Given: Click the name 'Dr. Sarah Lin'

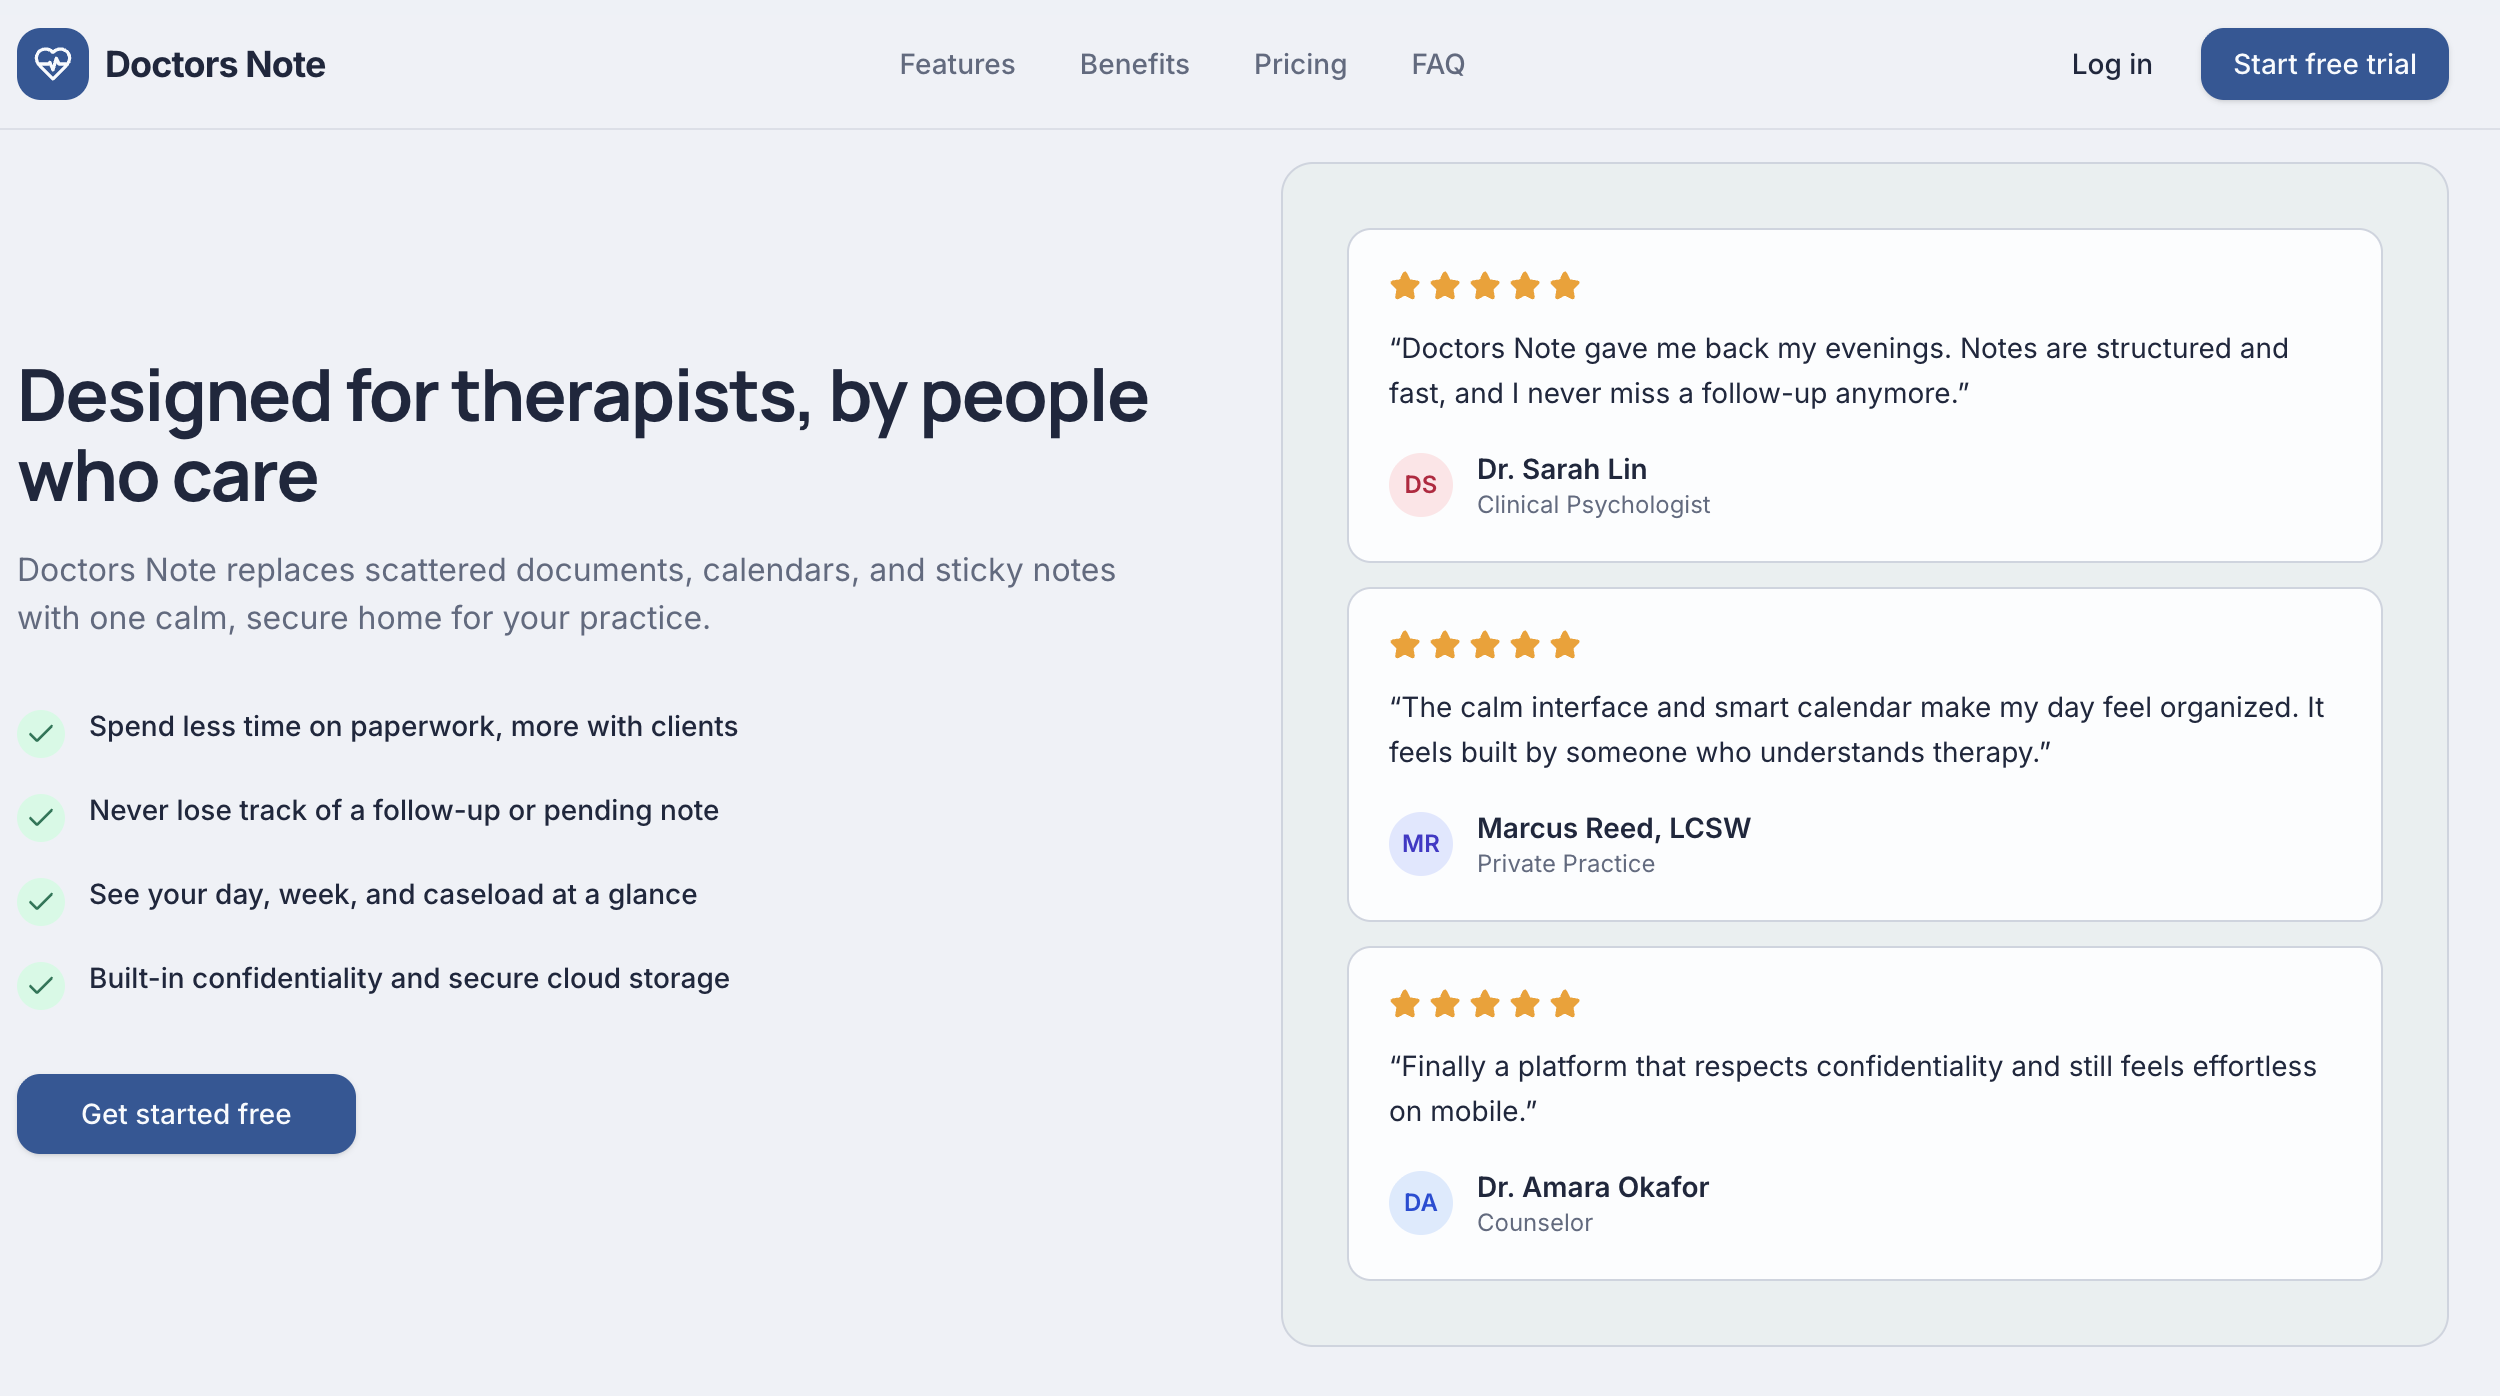Looking at the screenshot, I should 1562,469.
